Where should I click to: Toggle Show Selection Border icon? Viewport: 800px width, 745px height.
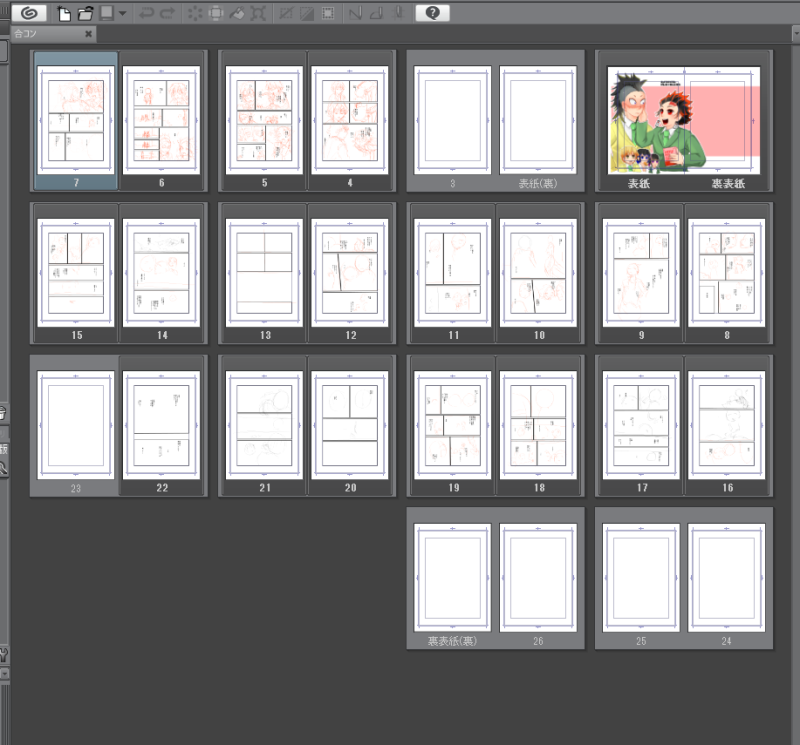(x=328, y=13)
